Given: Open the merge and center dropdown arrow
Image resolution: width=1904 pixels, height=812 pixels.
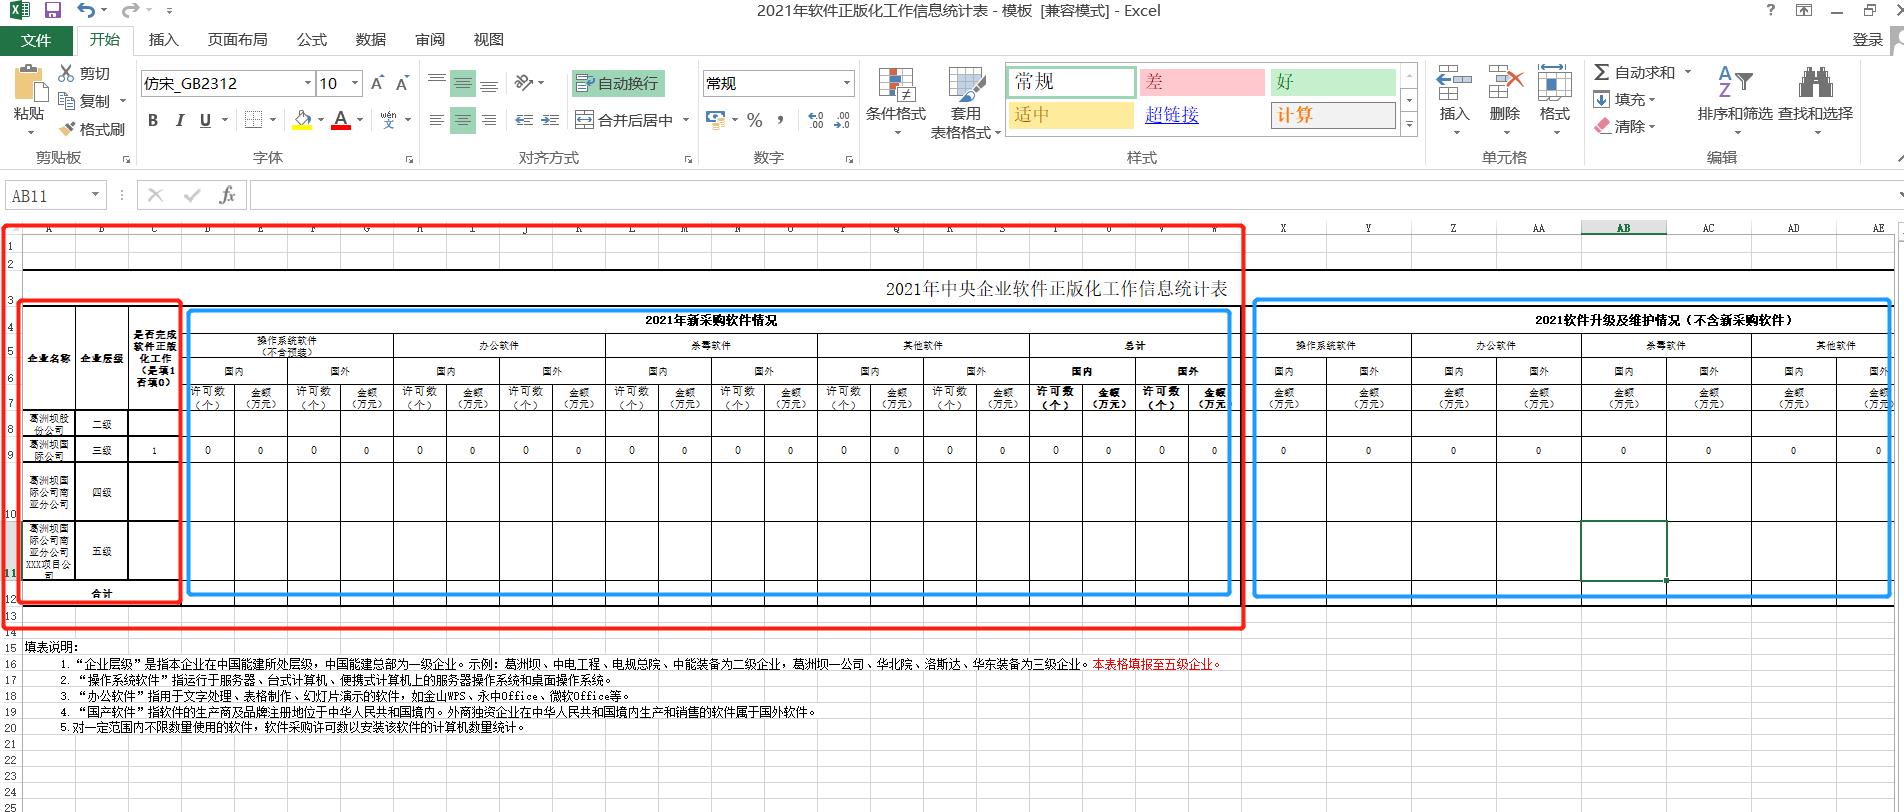Looking at the screenshot, I should (686, 120).
